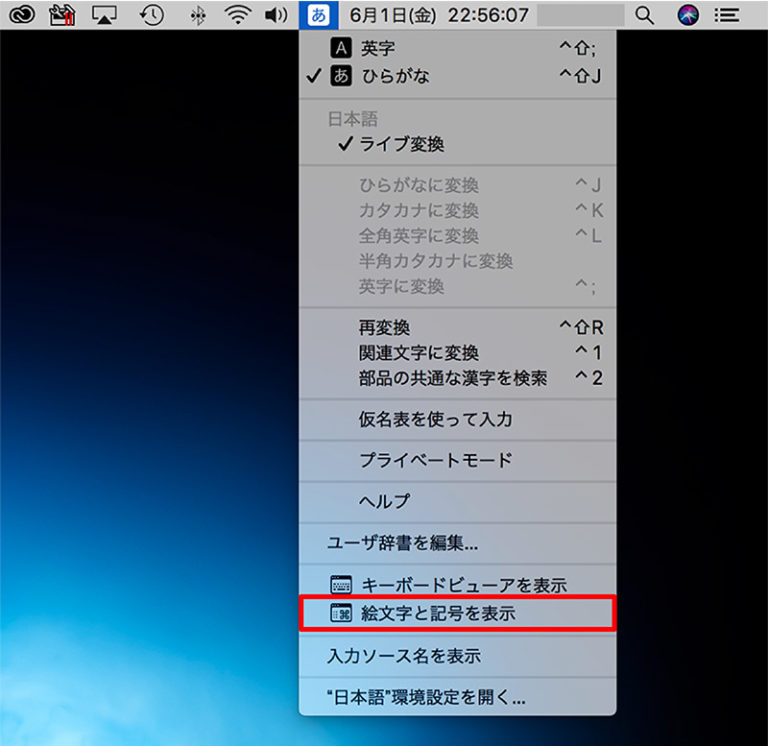Open Spotlight search magnifier icon

click(644, 16)
